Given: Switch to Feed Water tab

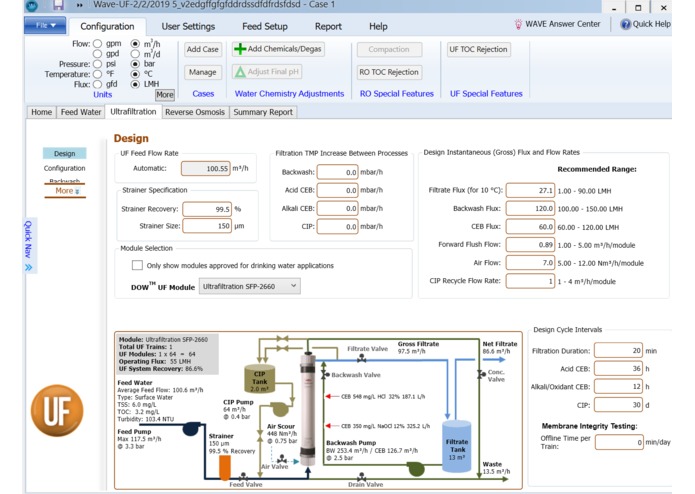Looking at the screenshot, I should point(81,112).
